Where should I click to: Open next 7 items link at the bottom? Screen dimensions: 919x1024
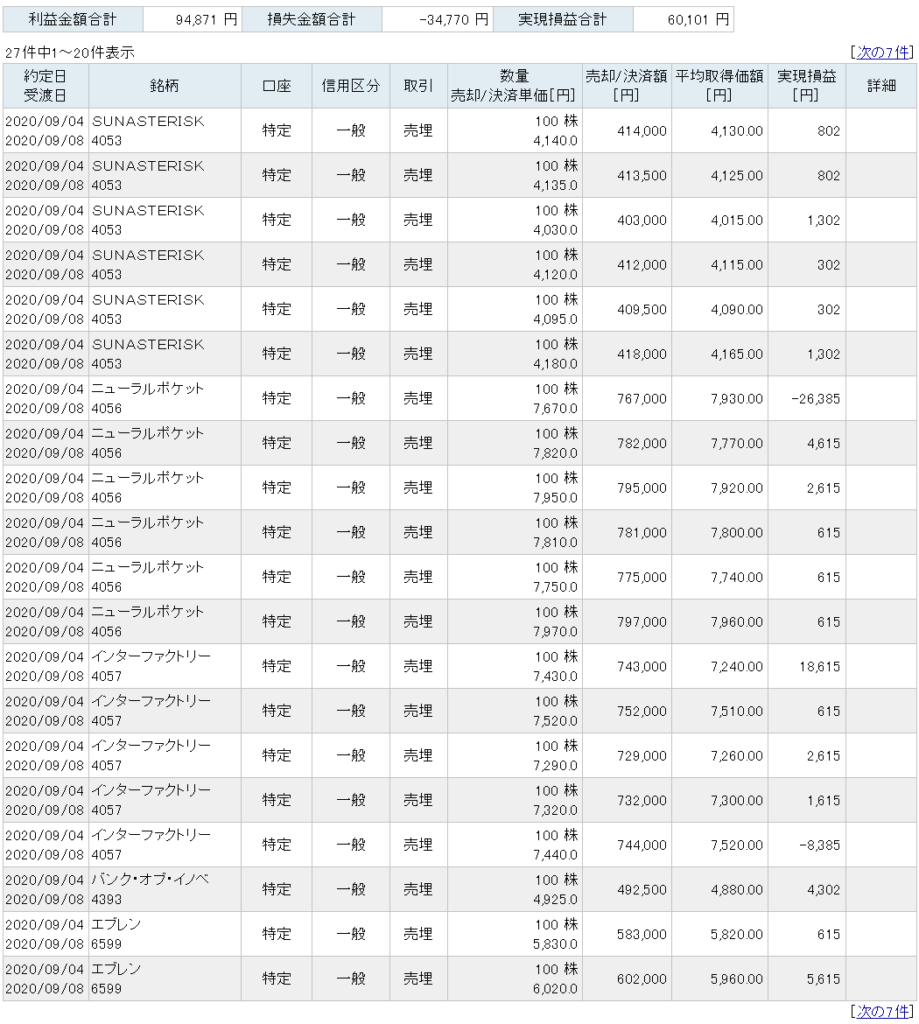(x=887, y=1011)
